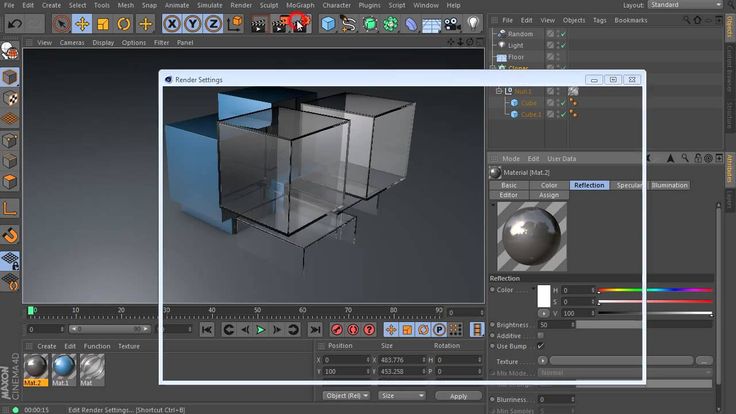Viewport: 736px width, 414px height.
Task: Switch to the Color material tab
Action: (x=549, y=185)
